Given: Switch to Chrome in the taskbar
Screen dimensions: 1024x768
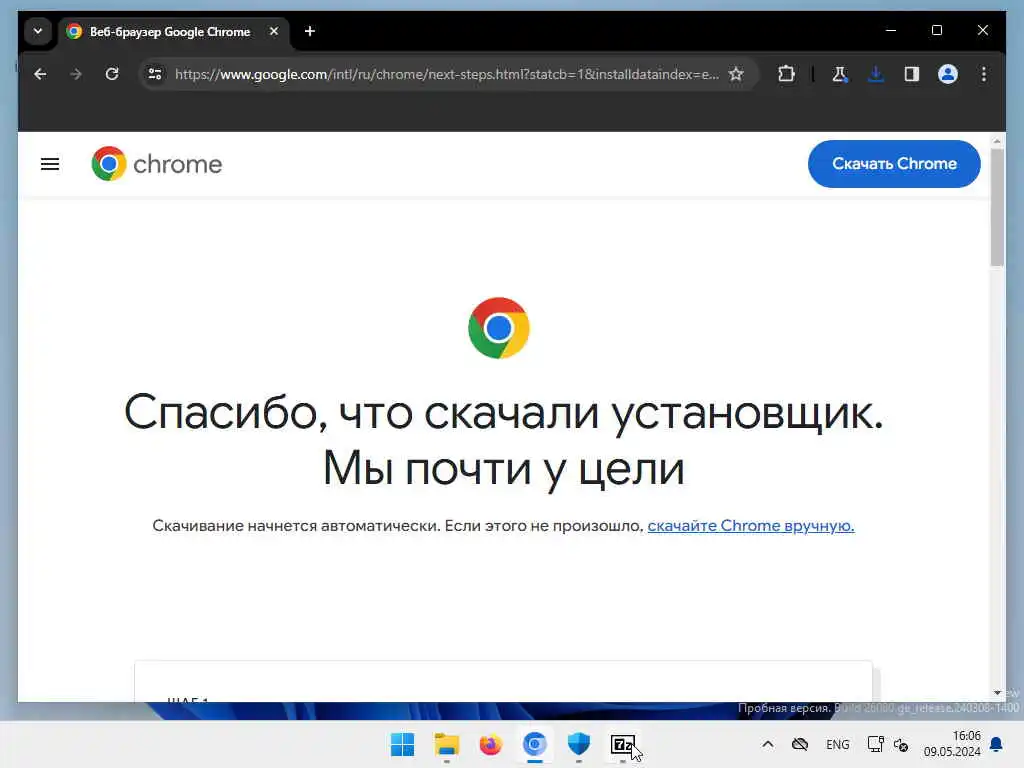Looking at the screenshot, I should click(x=535, y=744).
